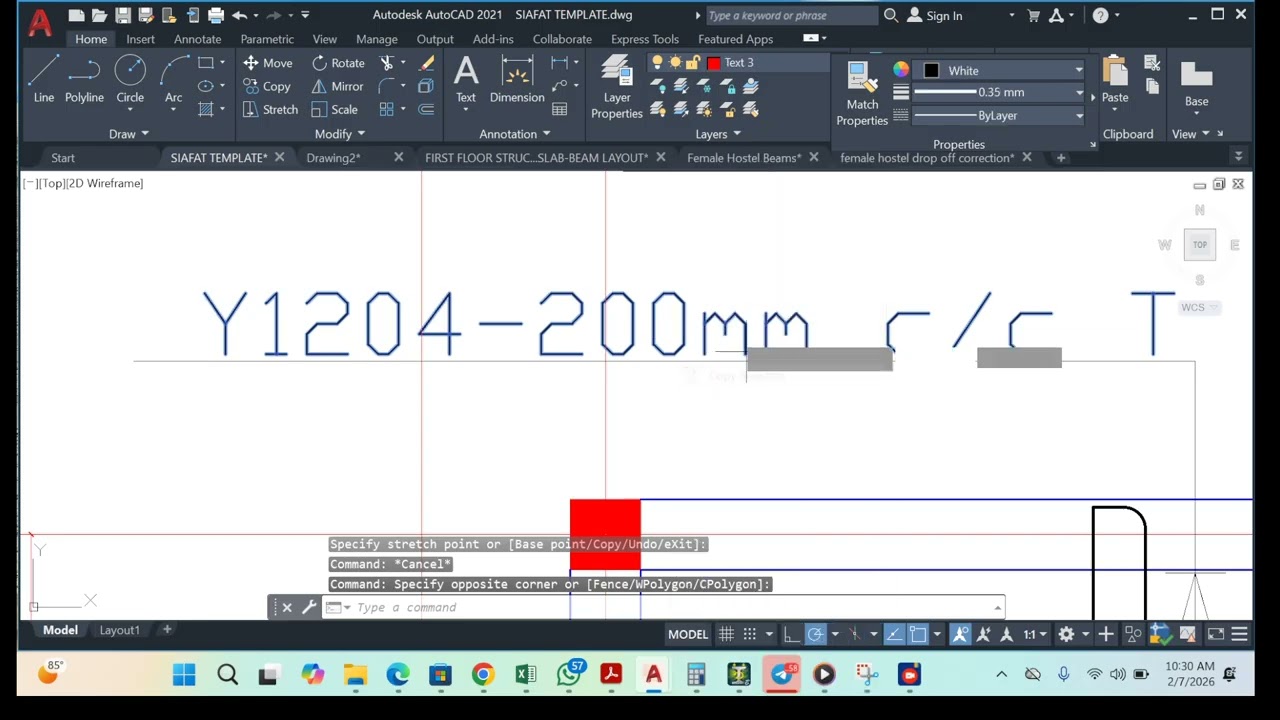
Task: Choose the Rotate command
Action: pyautogui.click(x=338, y=63)
